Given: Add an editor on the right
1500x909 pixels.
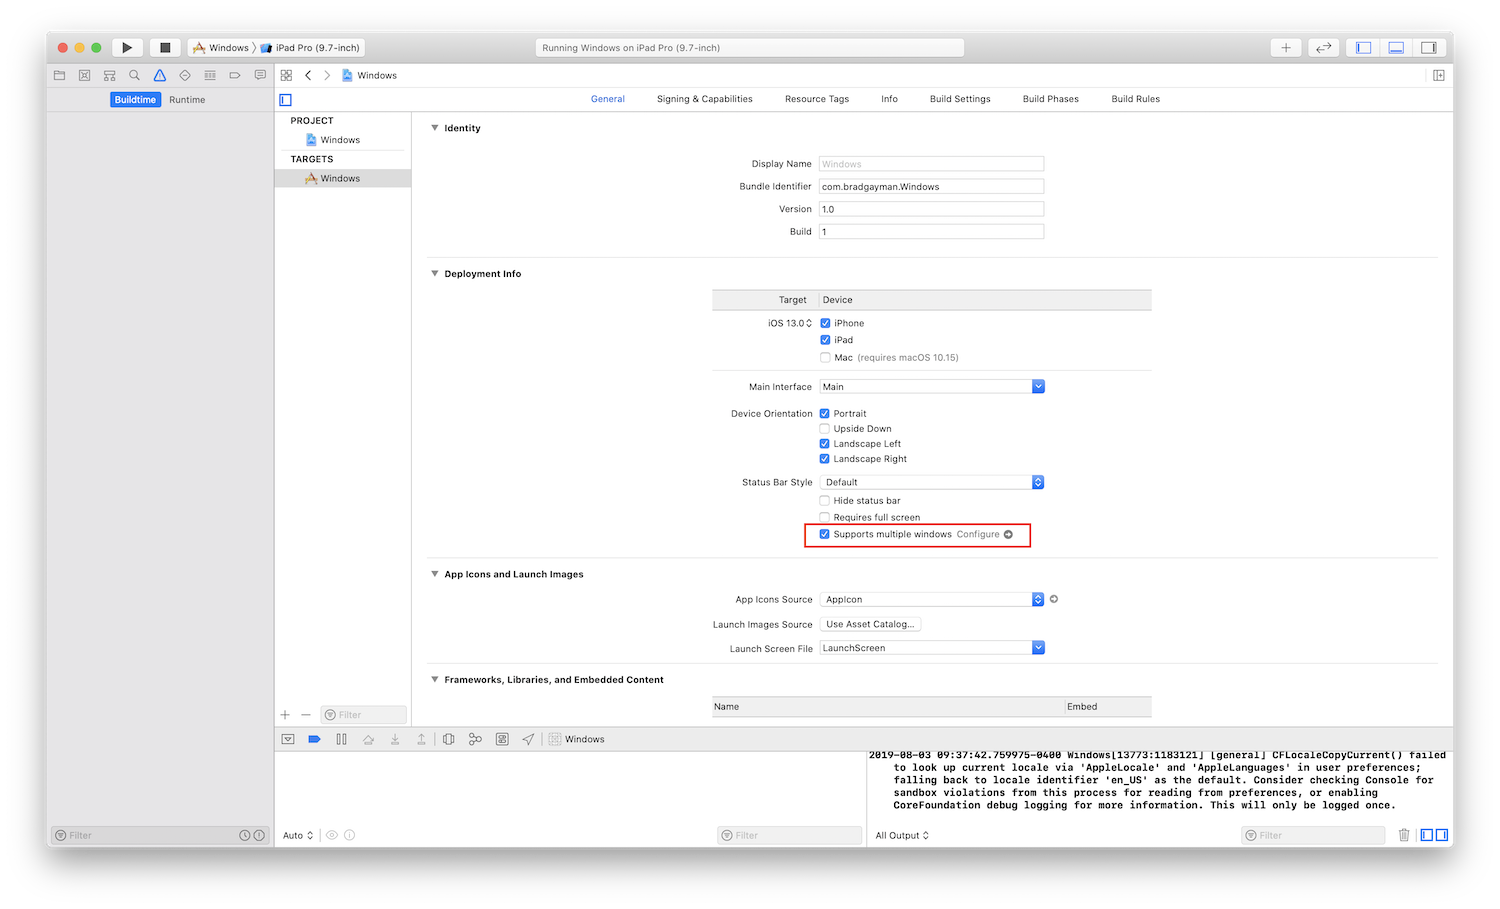Looking at the screenshot, I should (x=1439, y=75).
